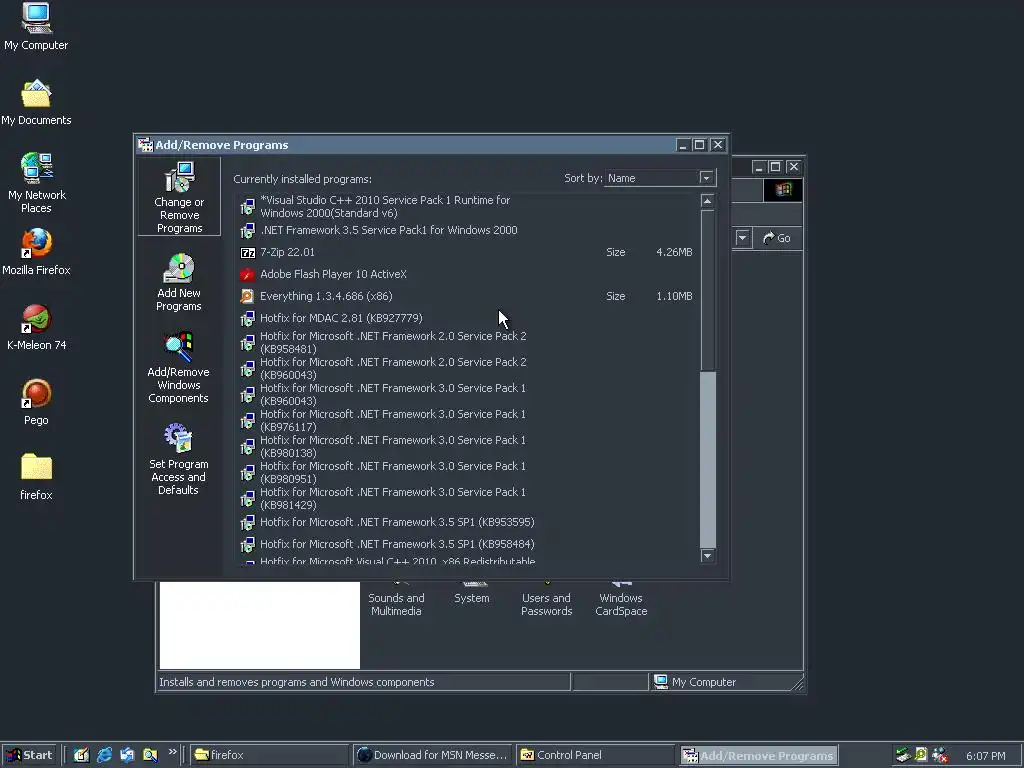The width and height of the screenshot is (1024, 768).
Task: Launch Mozilla Firefox from desktop
Action: click(x=36, y=251)
